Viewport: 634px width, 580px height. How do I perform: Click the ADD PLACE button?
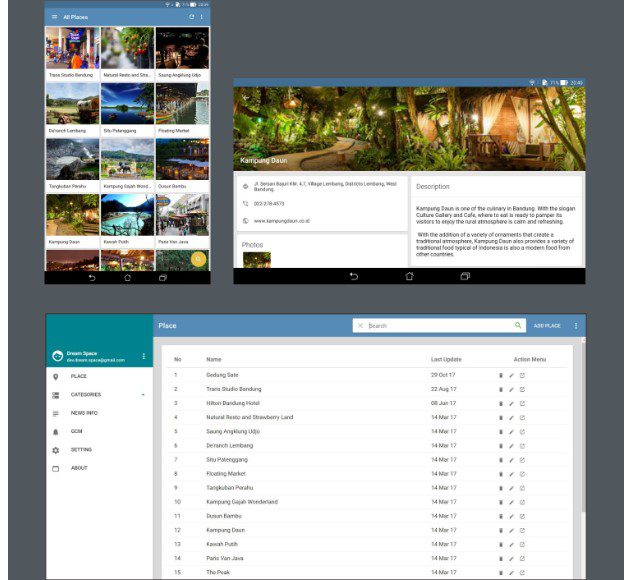tap(547, 326)
